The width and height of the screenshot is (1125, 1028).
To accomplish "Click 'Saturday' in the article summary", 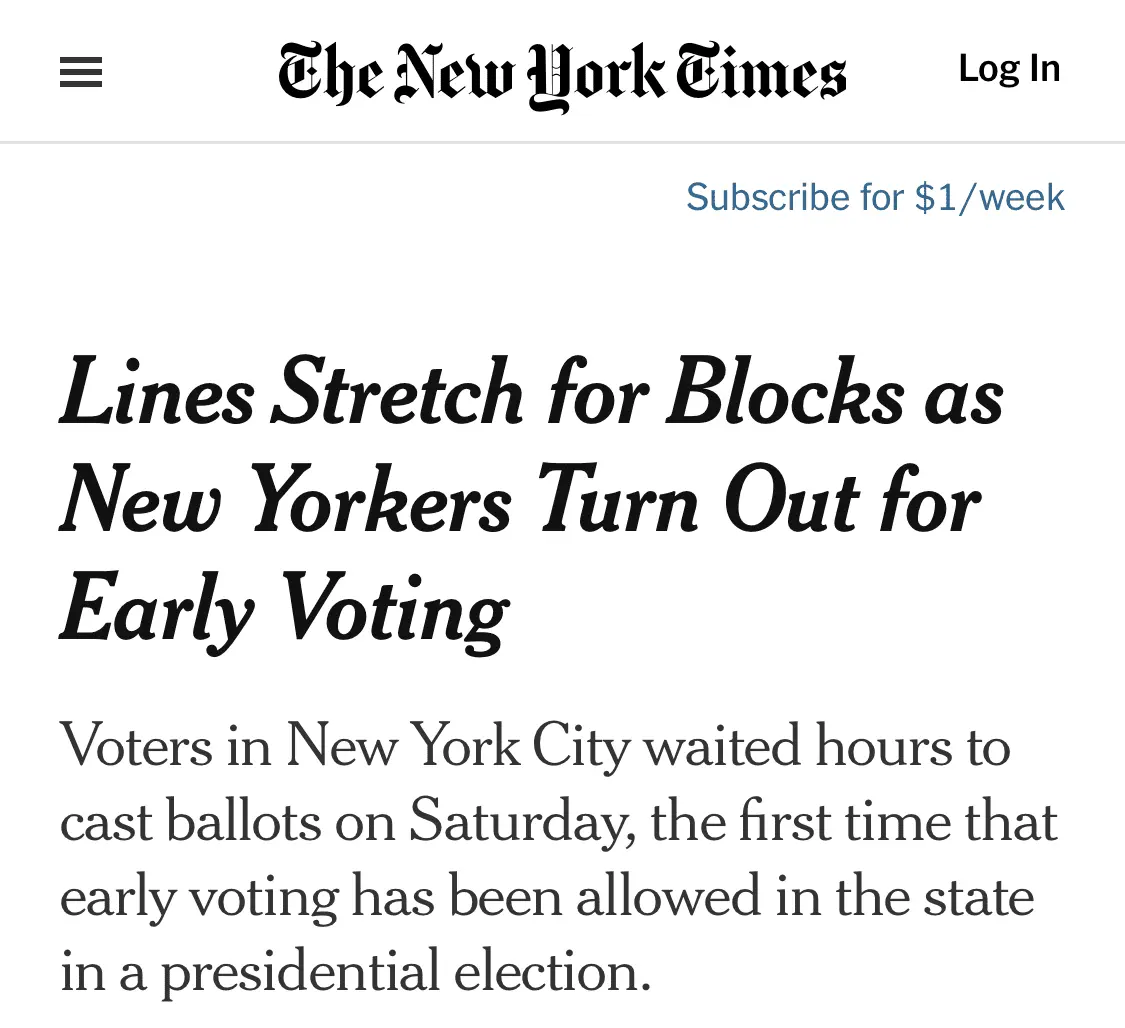I will (x=520, y=821).
